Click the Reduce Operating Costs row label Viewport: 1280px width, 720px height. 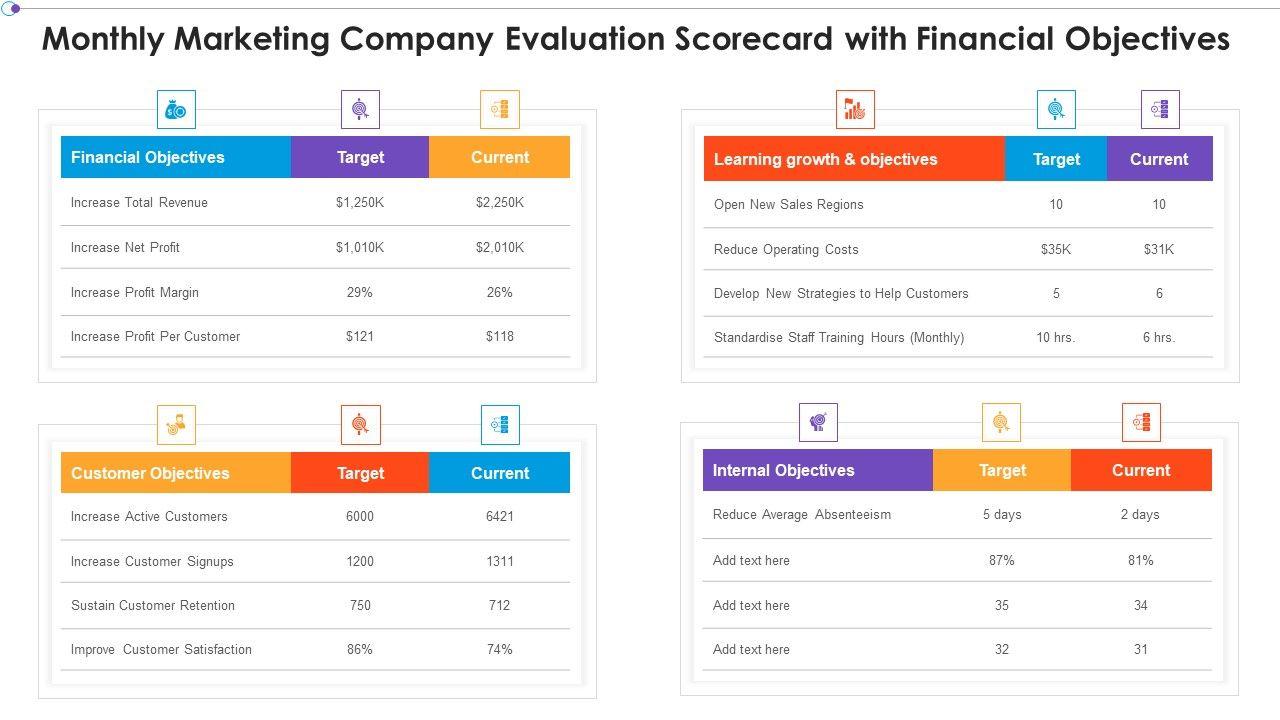pyautogui.click(x=786, y=250)
